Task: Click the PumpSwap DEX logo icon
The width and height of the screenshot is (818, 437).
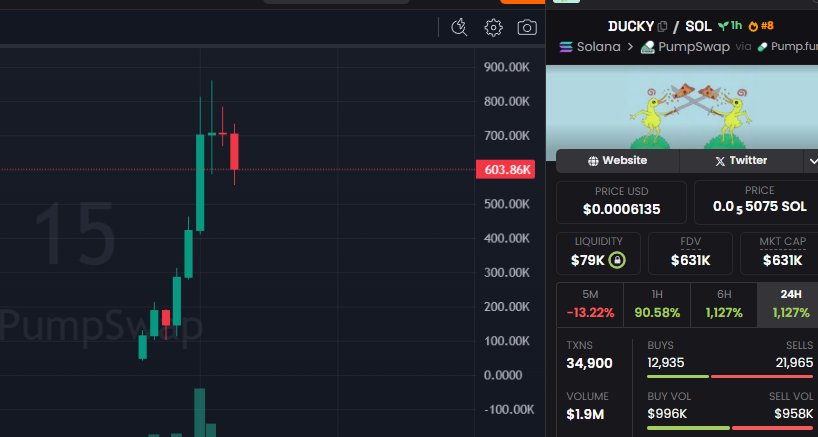Action: [x=648, y=47]
